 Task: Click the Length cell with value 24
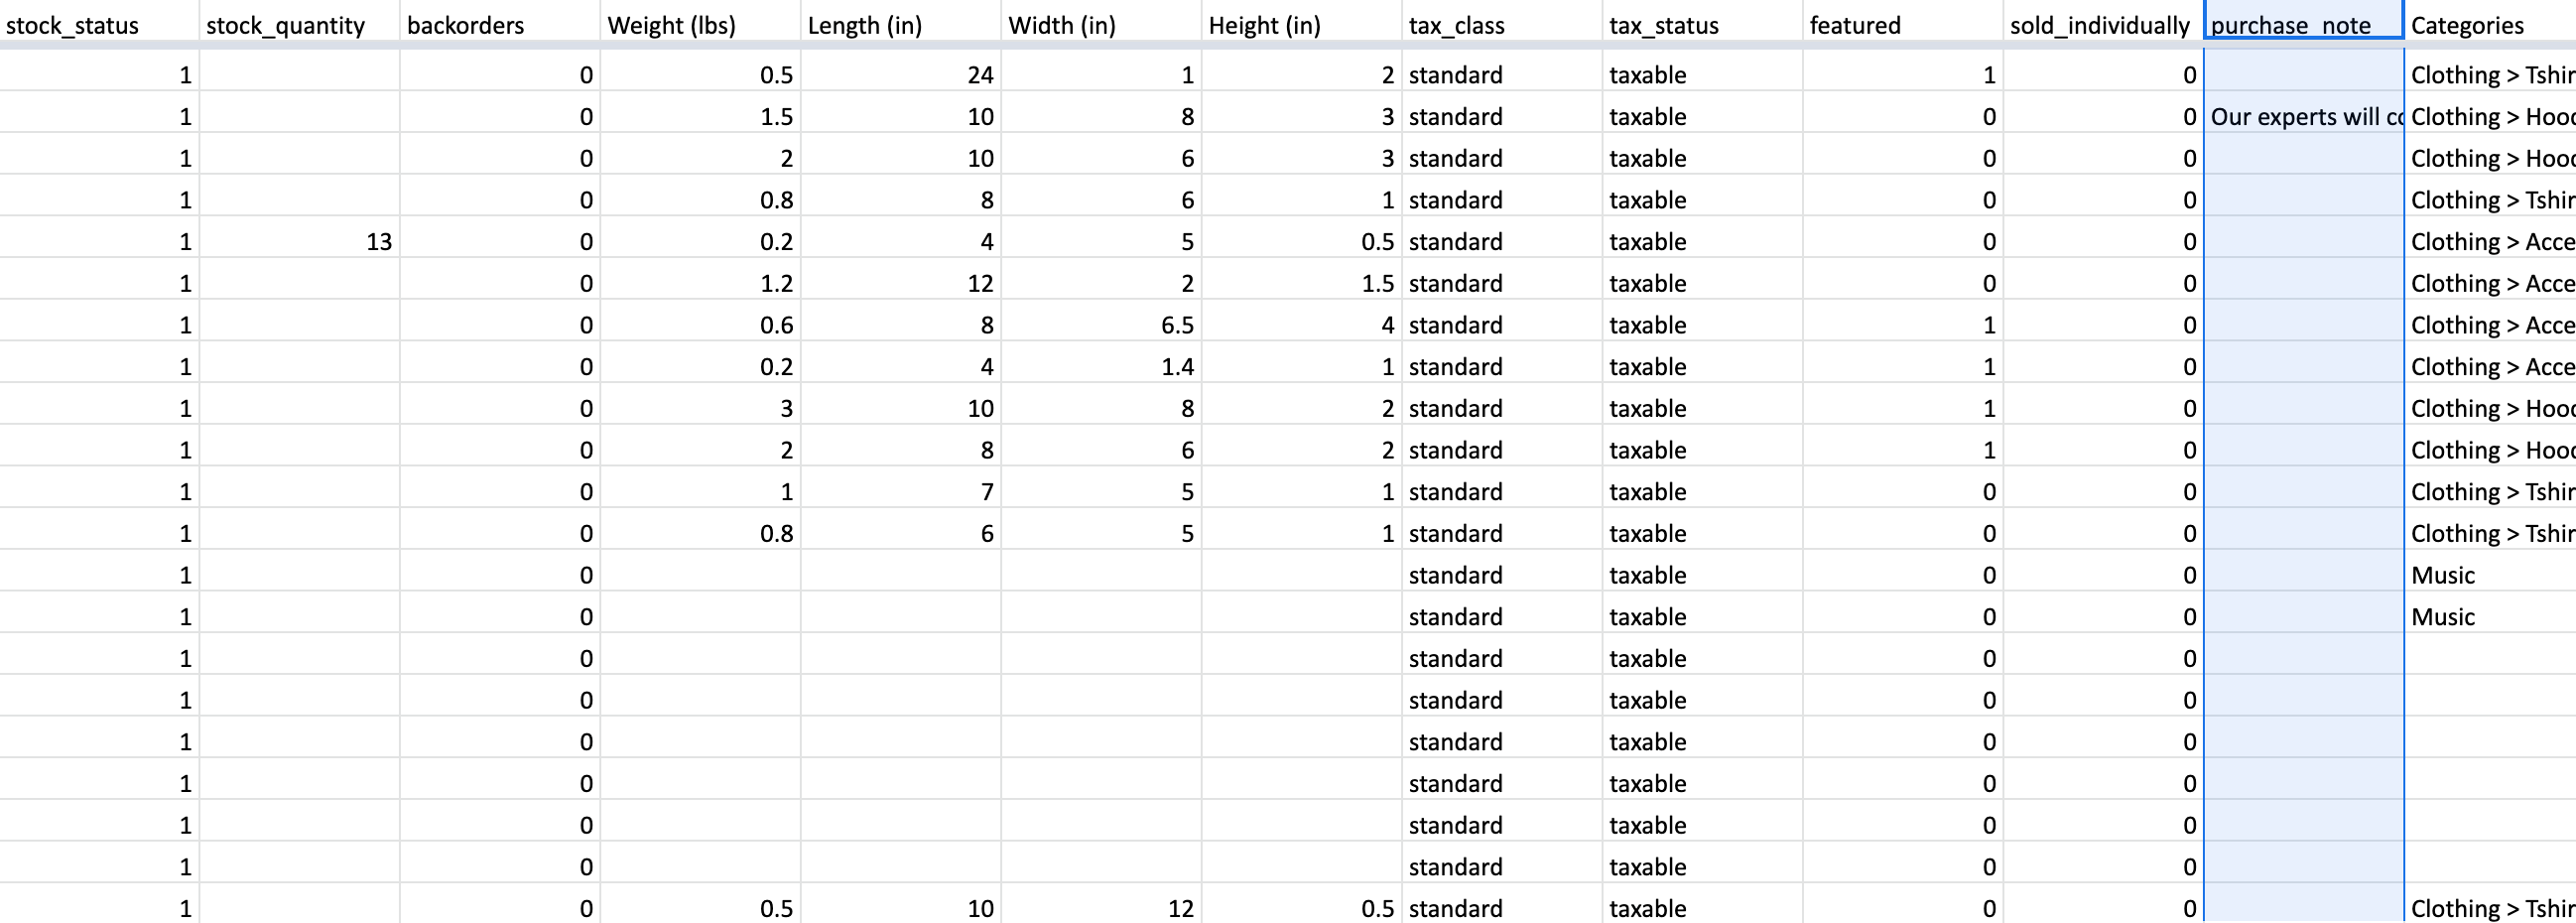click(x=900, y=75)
